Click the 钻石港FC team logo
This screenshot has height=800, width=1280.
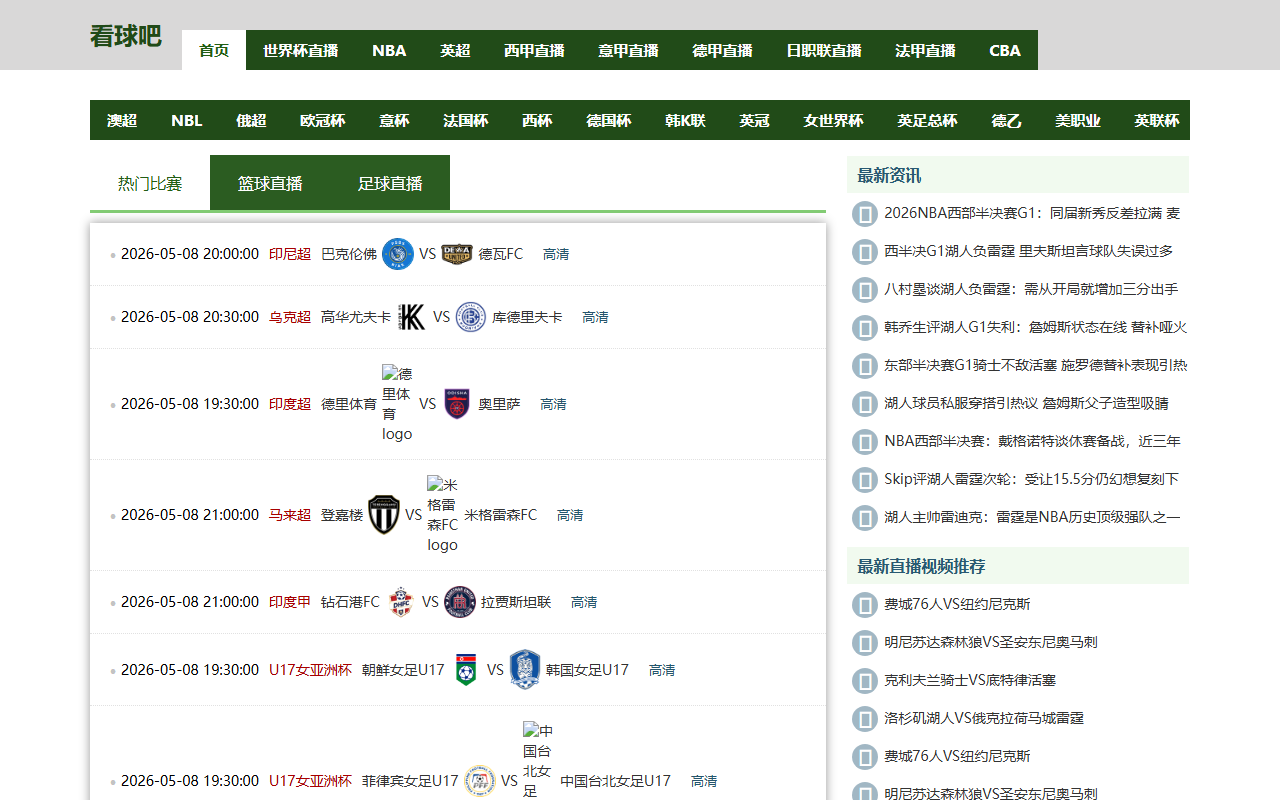pyautogui.click(x=400, y=602)
